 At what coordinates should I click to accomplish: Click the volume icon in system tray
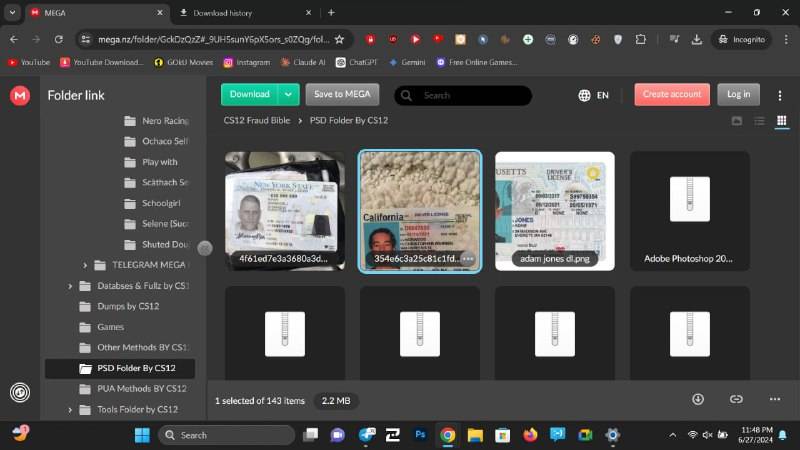click(707, 435)
